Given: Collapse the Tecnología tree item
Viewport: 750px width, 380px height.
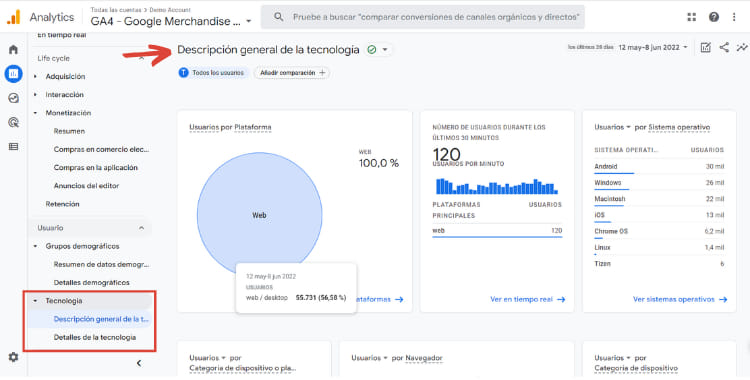Looking at the screenshot, I should (35, 301).
